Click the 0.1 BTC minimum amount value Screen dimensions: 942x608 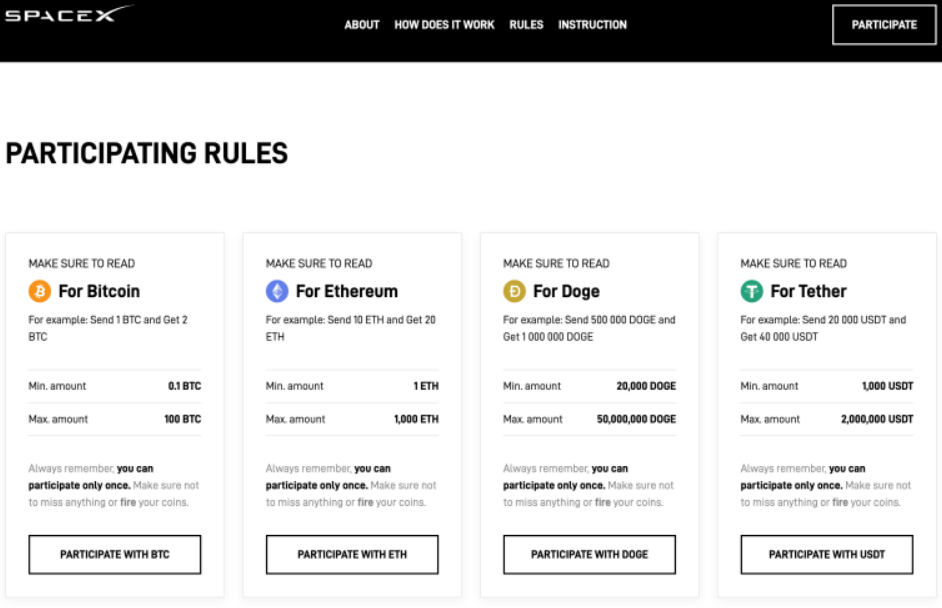(x=184, y=386)
